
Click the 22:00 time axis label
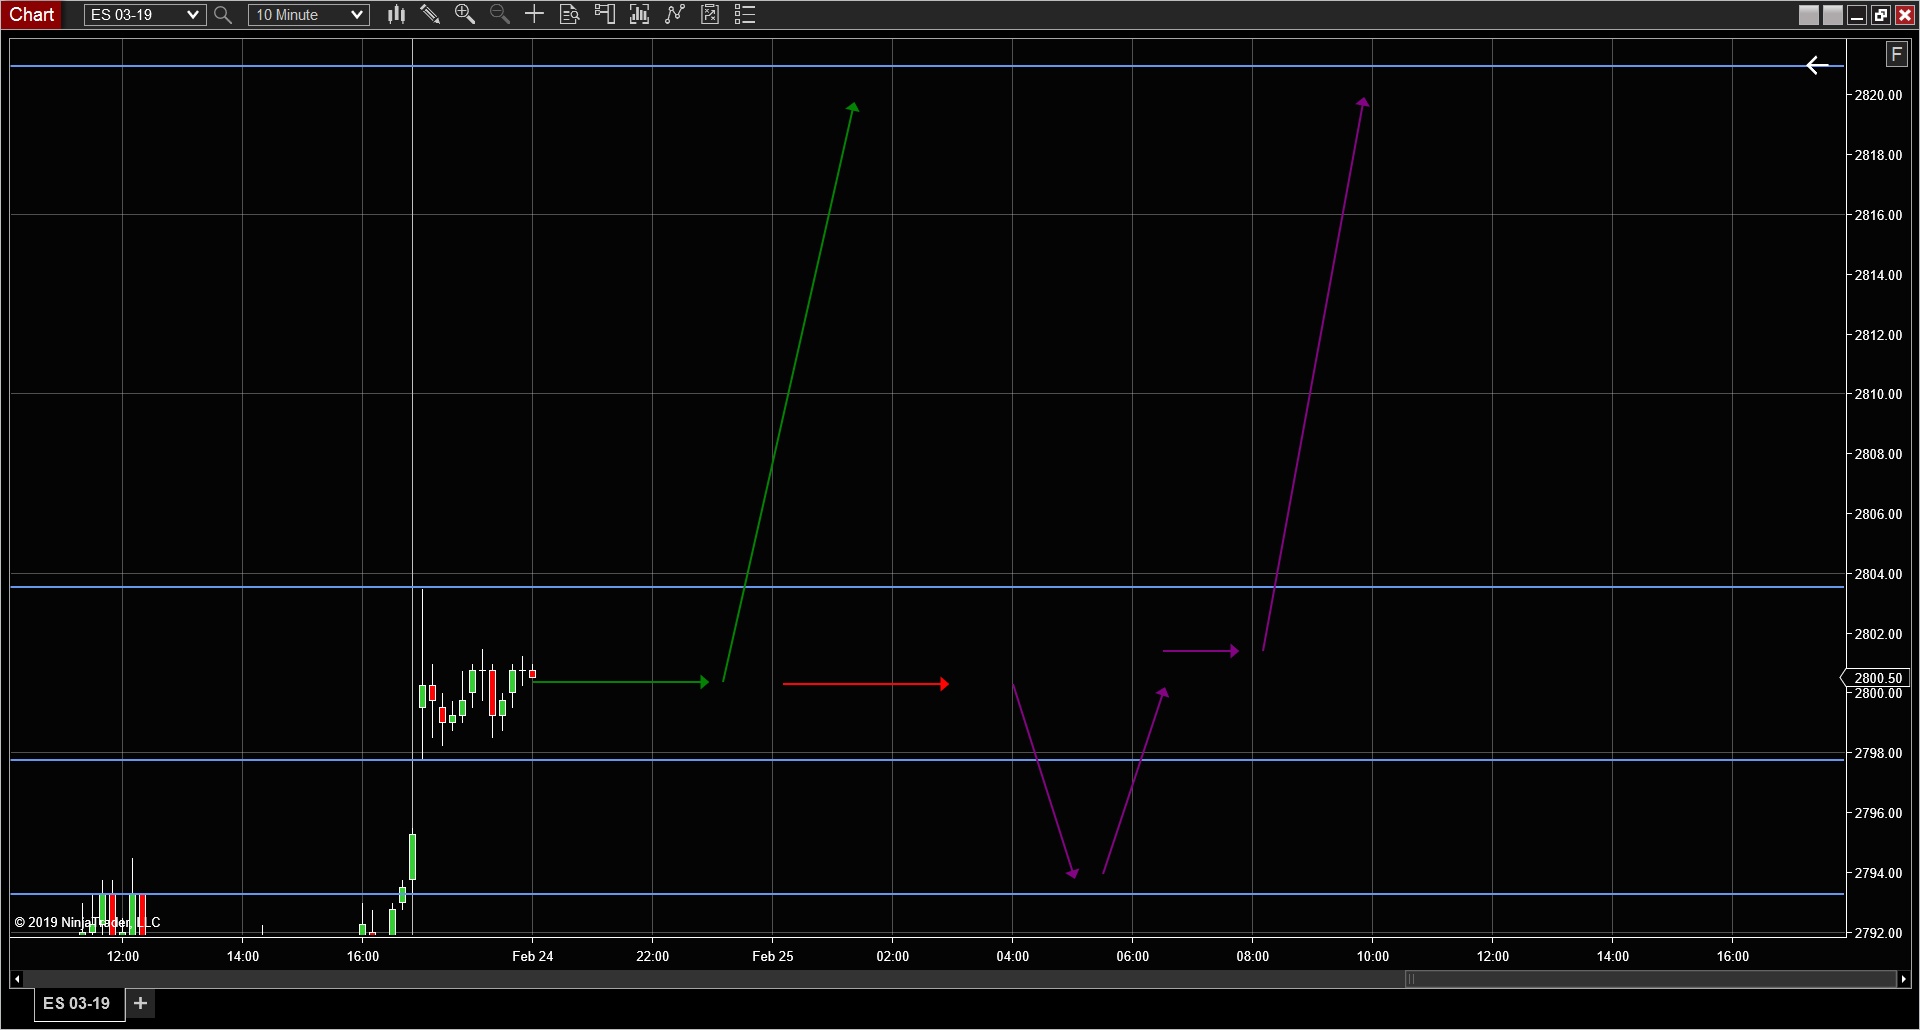pos(652,956)
